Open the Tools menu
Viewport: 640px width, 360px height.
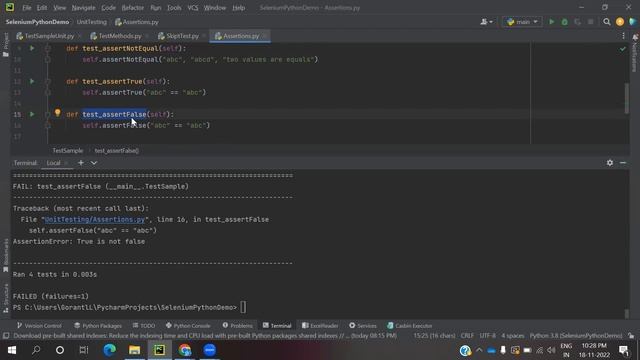174,8
